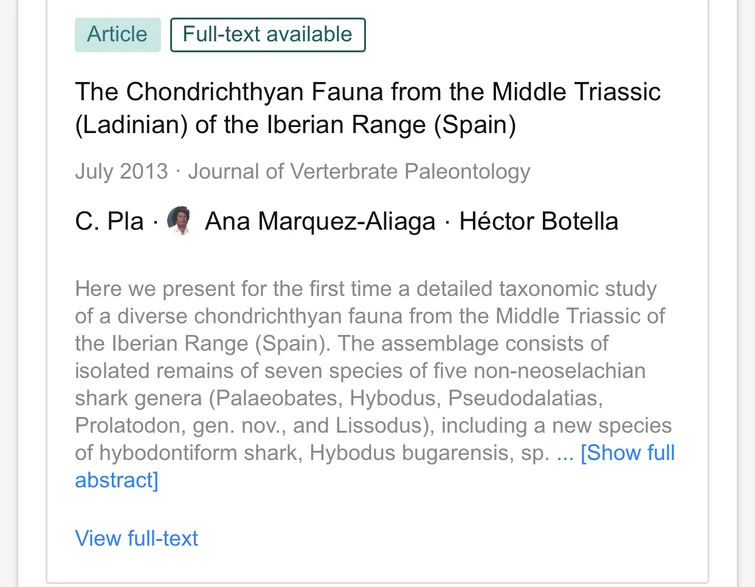This screenshot has width=755, height=587.
Task: Click Journal of Vertebrate Paleontology text
Action: 359,171
